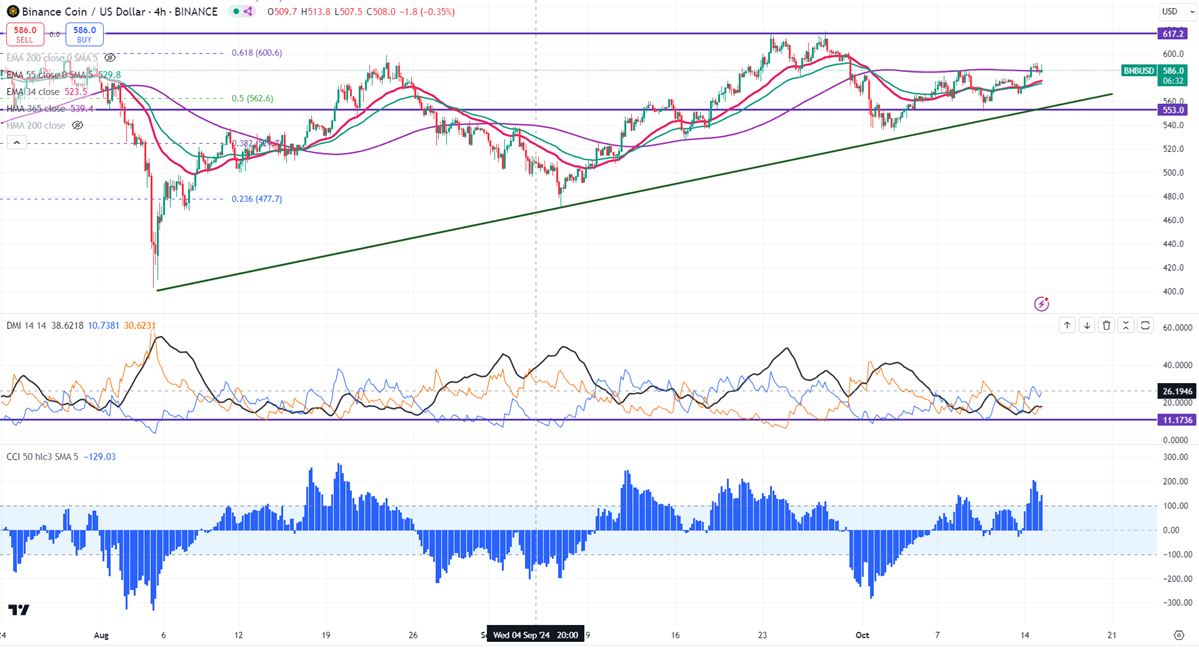Click the Binance Coin symbol logo

[x=12, y=11]
